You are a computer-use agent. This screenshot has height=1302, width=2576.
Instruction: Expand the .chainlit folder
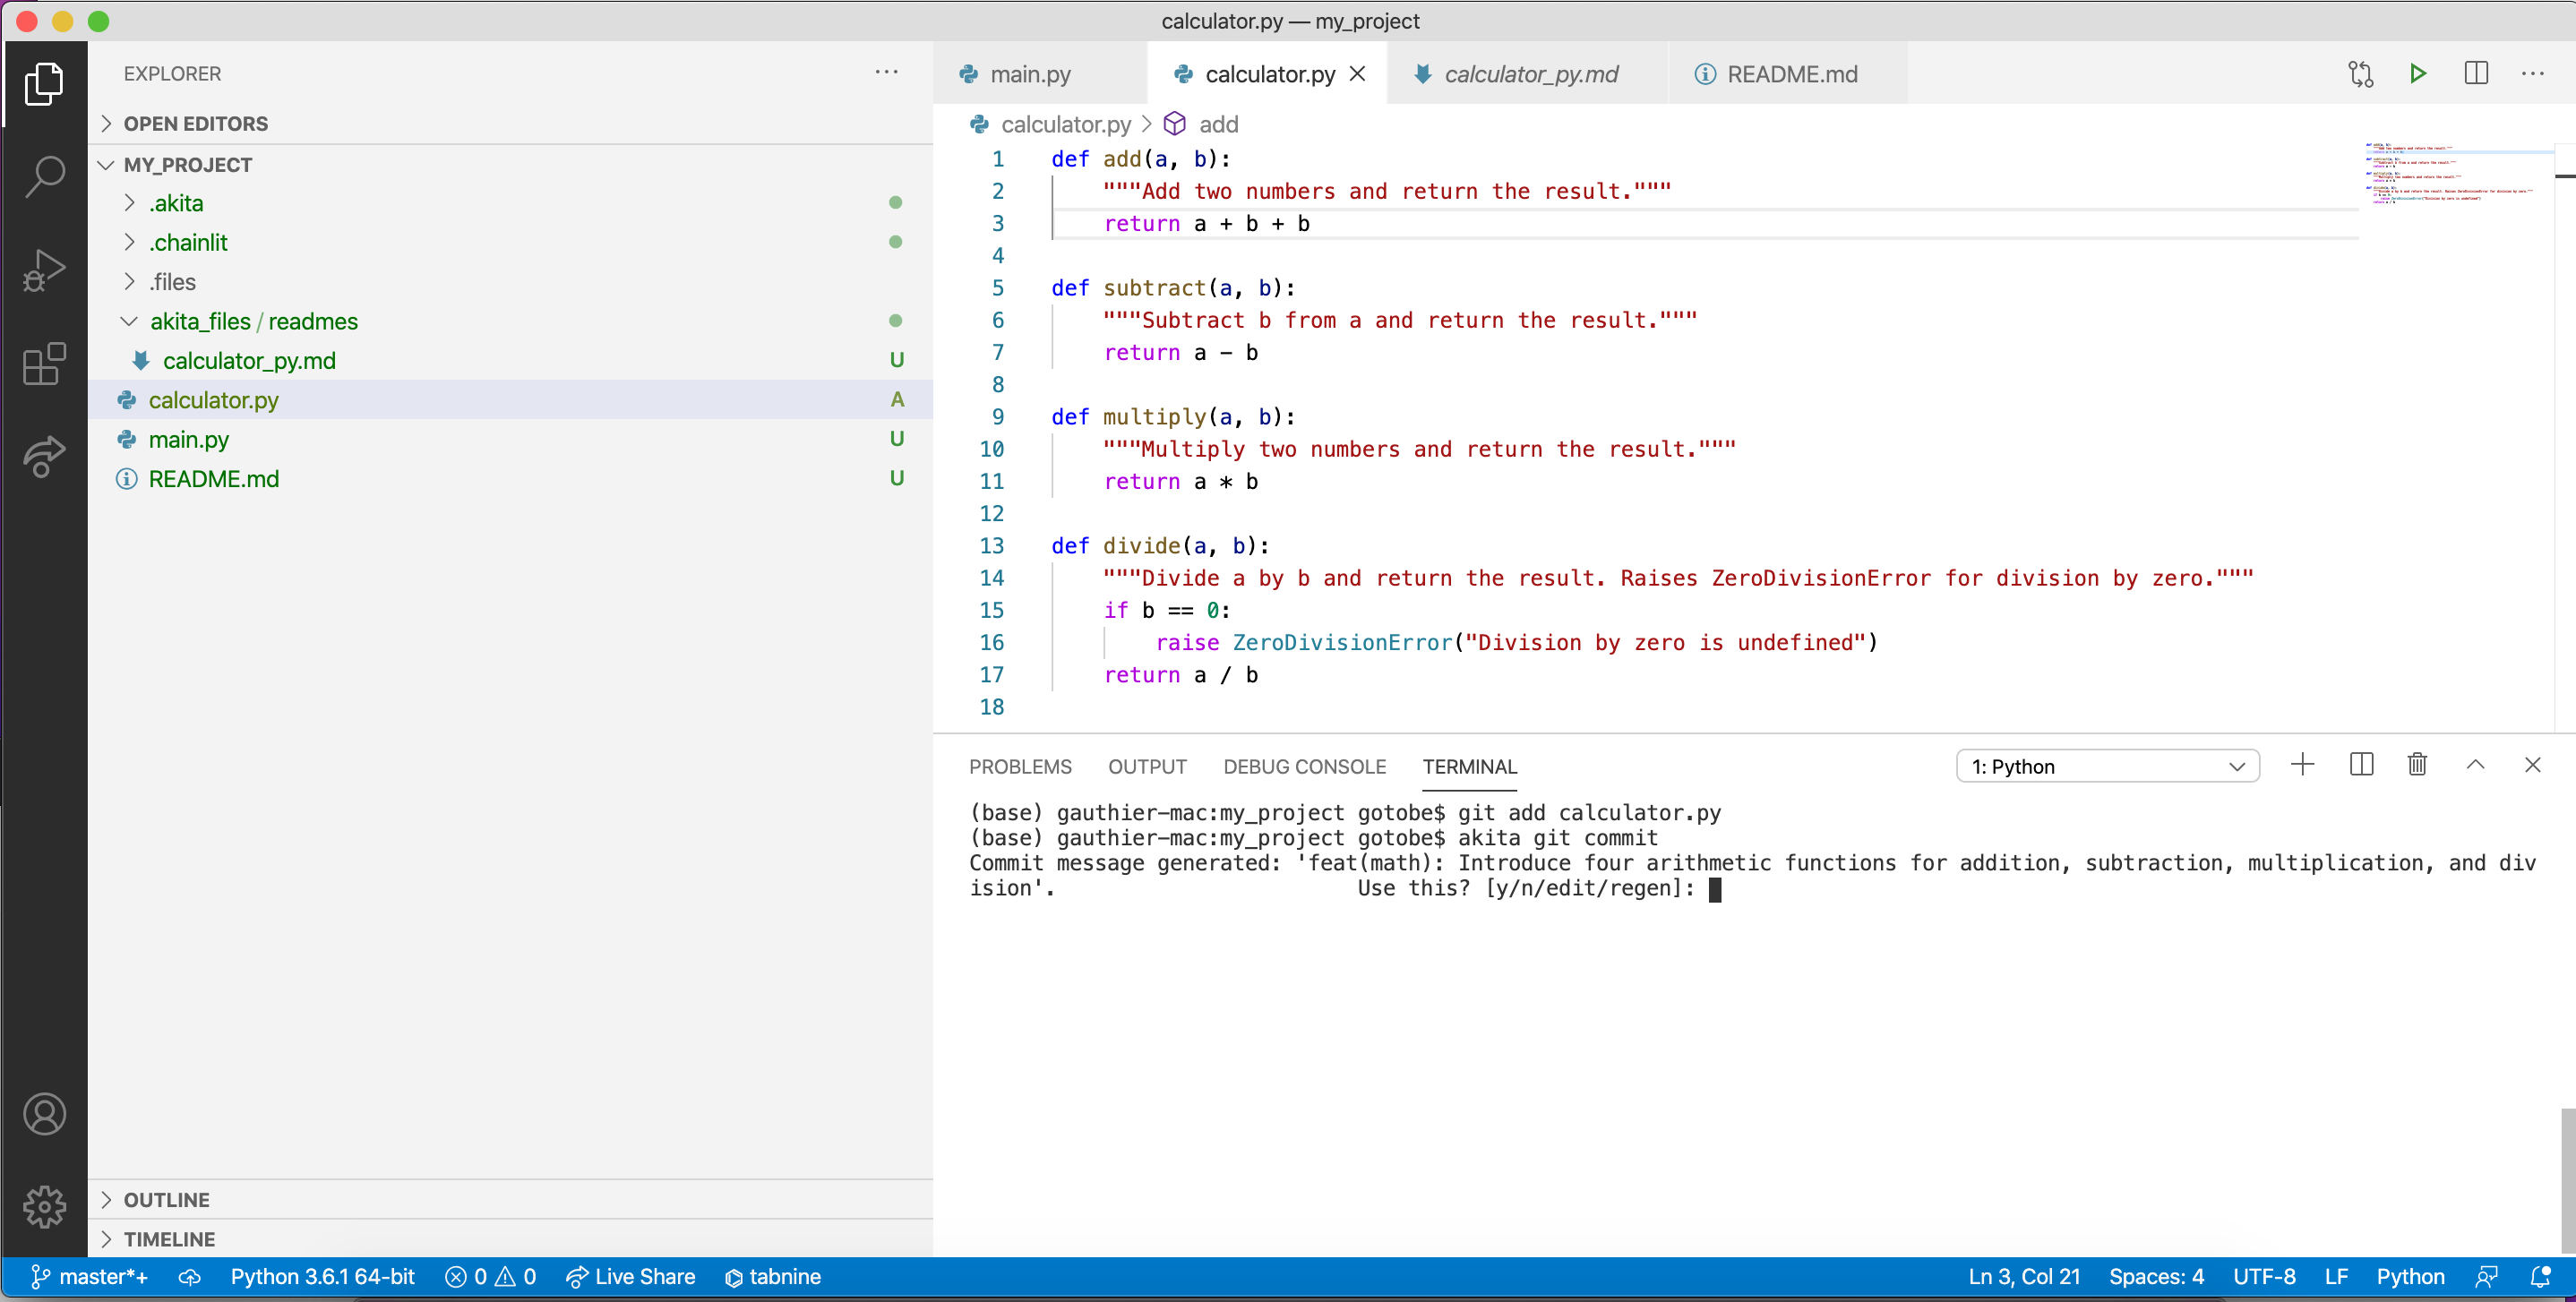(188, 242)
